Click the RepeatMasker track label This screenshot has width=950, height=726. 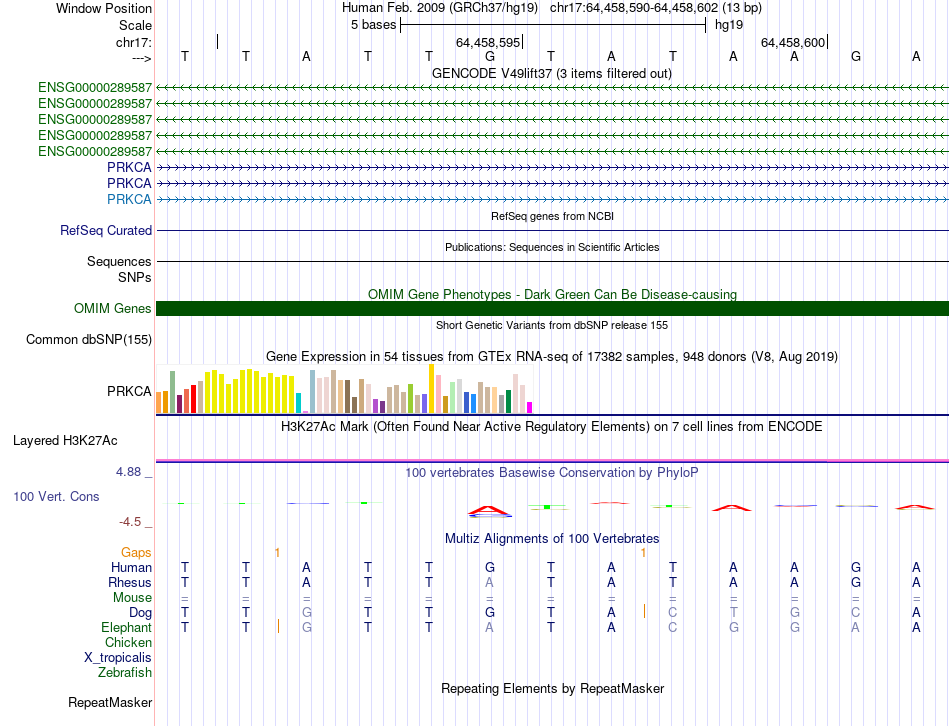(x=110, y=702)
